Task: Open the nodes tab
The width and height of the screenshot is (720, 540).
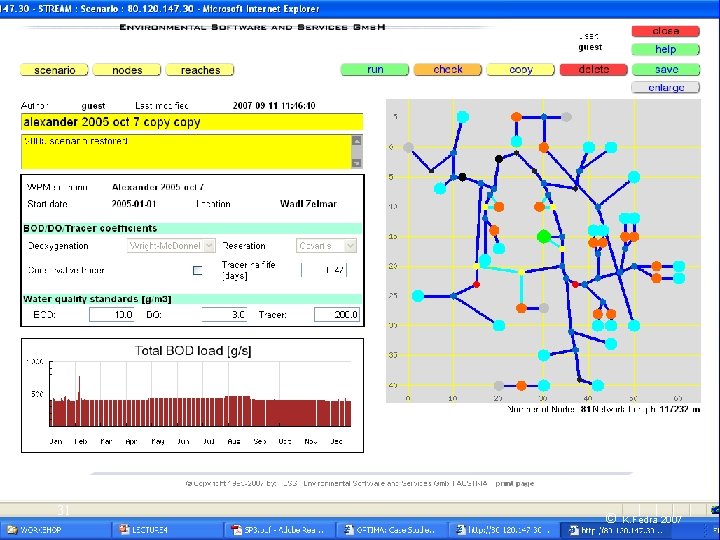Action: click(127, 70)
